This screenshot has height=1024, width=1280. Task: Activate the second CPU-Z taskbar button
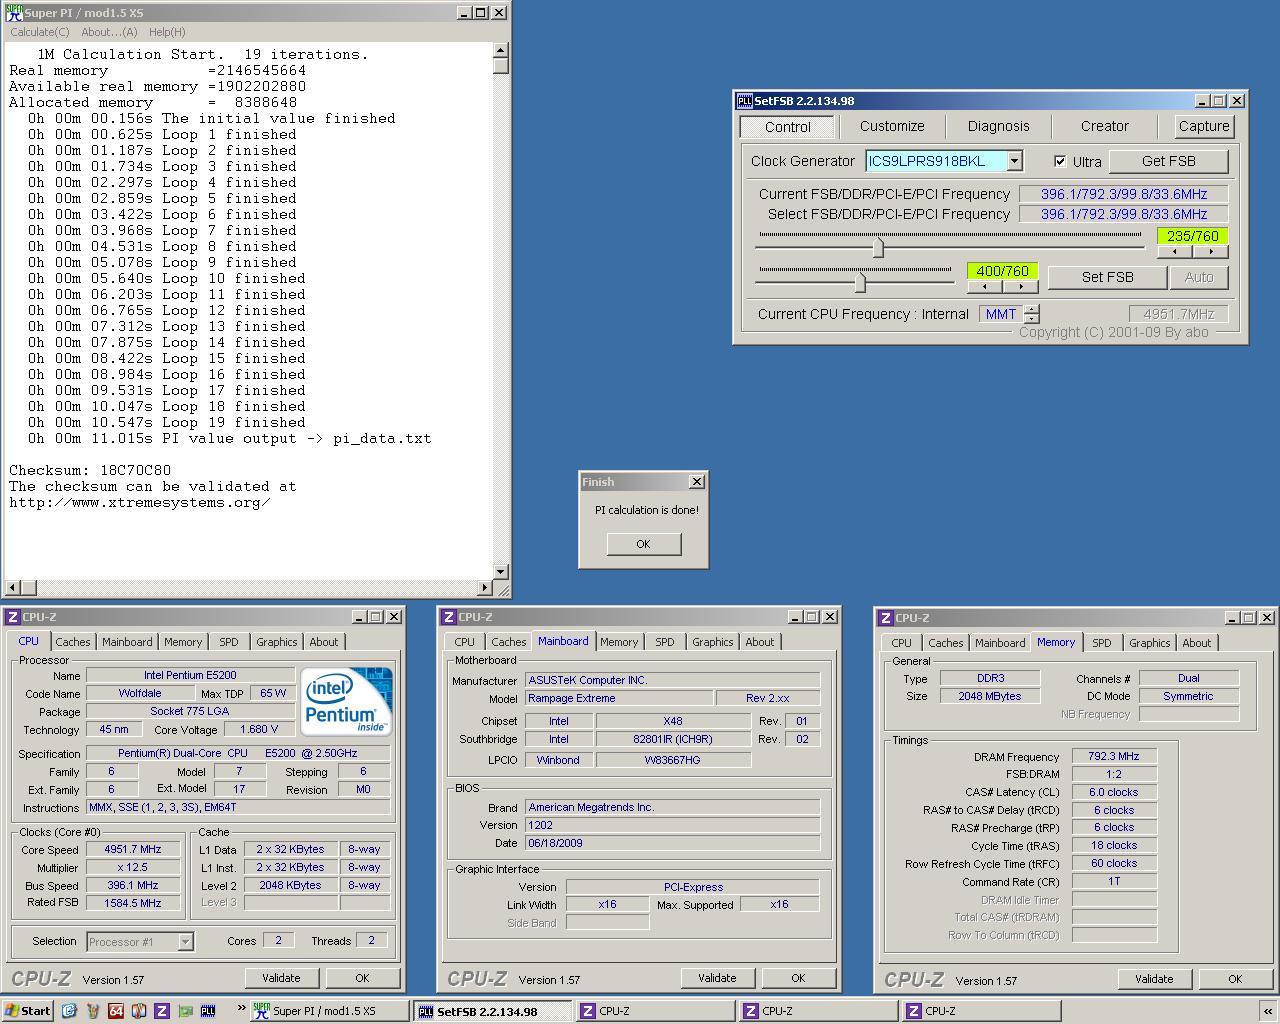coord(818,1011)
